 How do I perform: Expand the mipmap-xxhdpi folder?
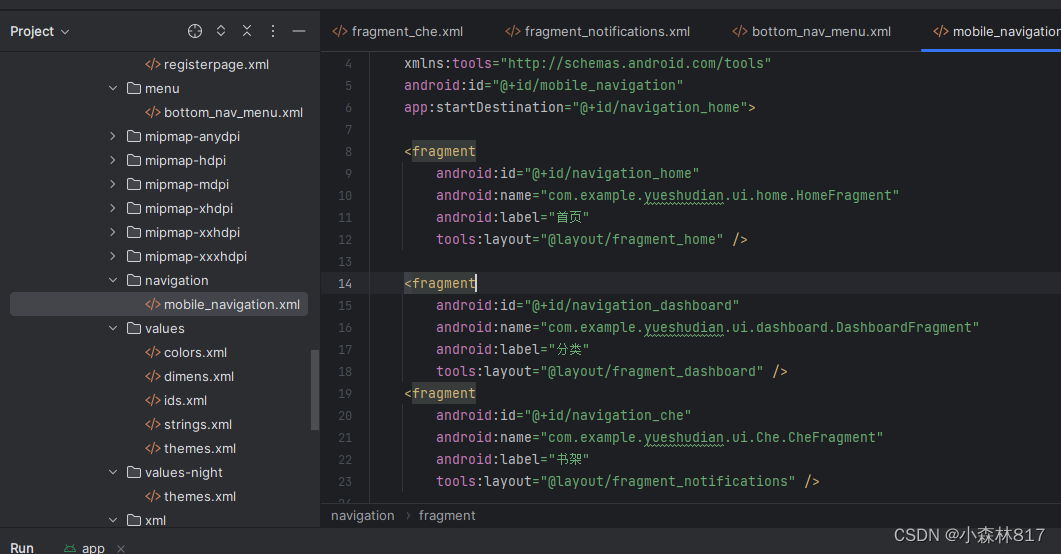click(x=113, y=232)
